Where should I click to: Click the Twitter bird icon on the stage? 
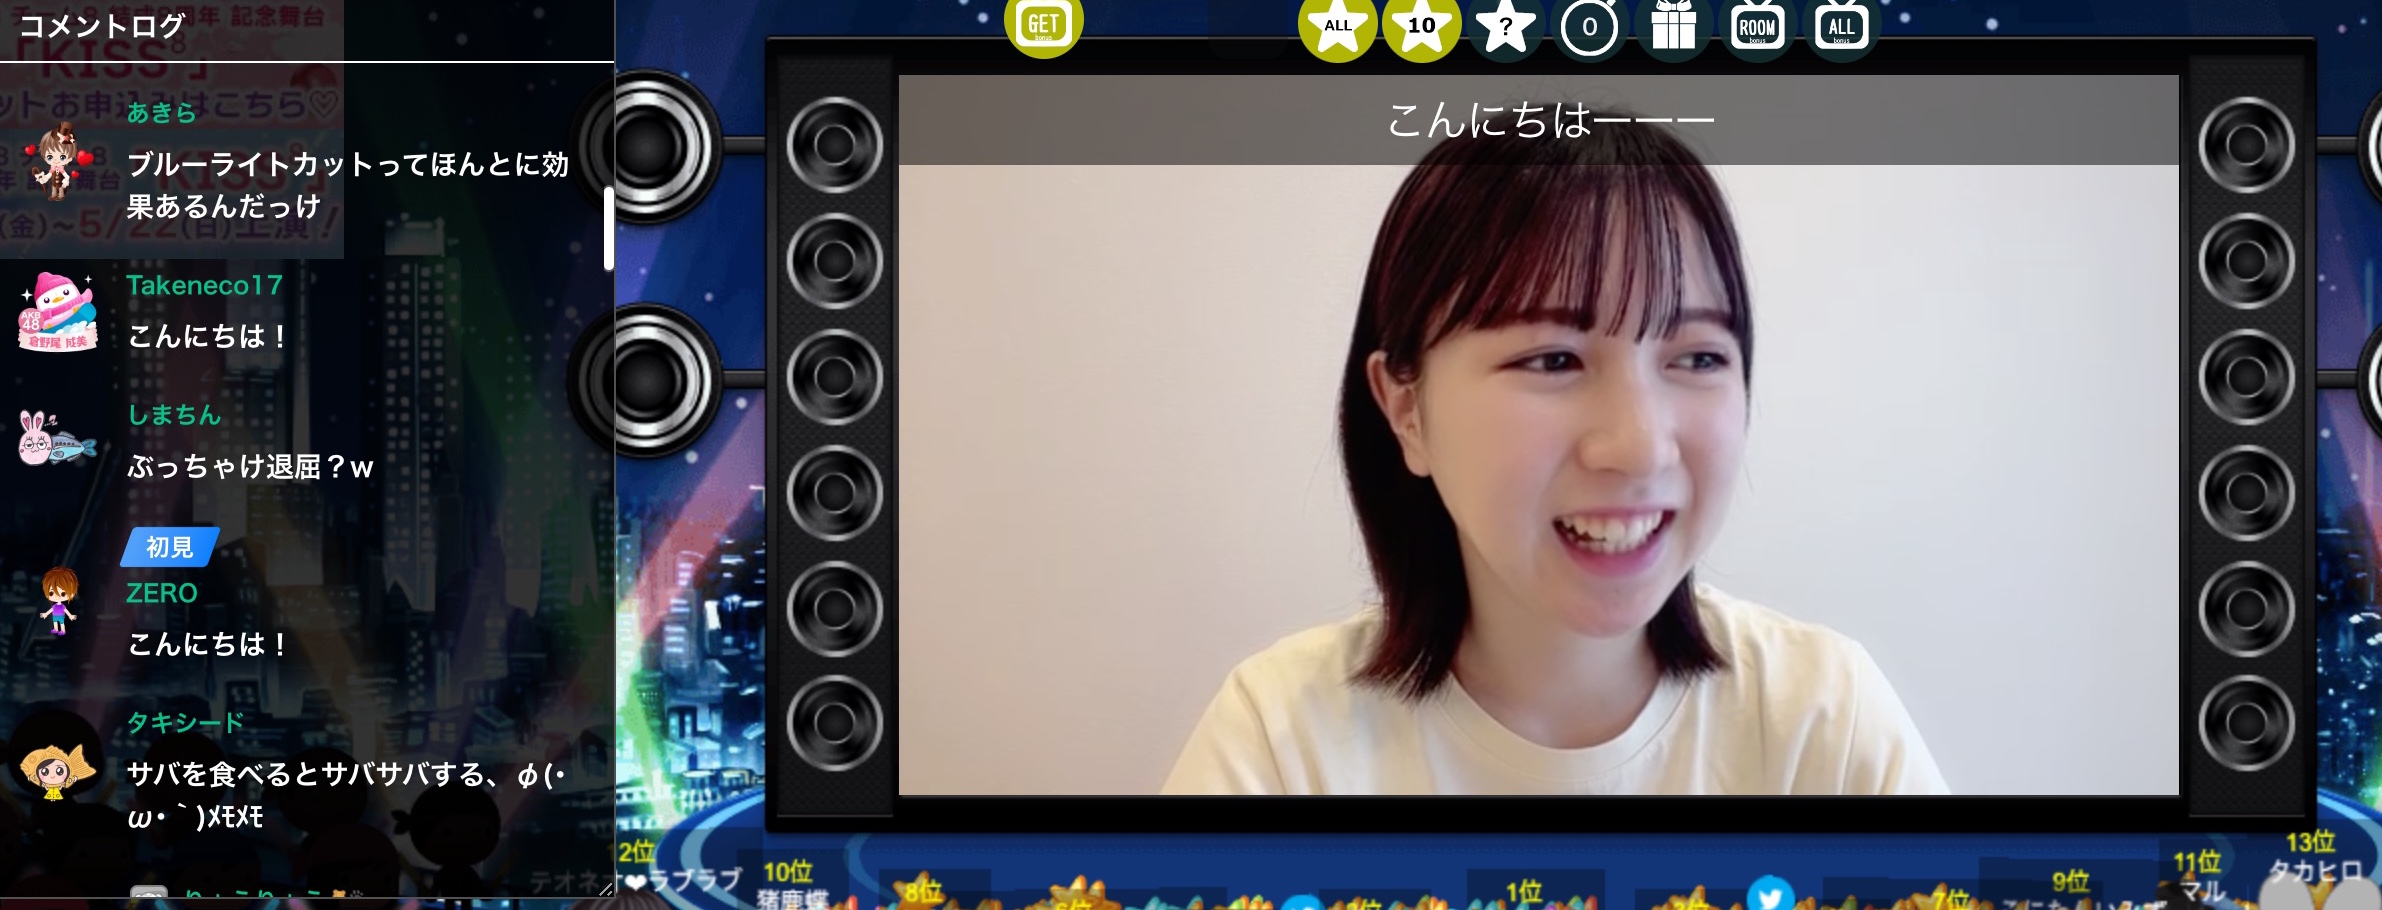click(x=1770, y=894)
